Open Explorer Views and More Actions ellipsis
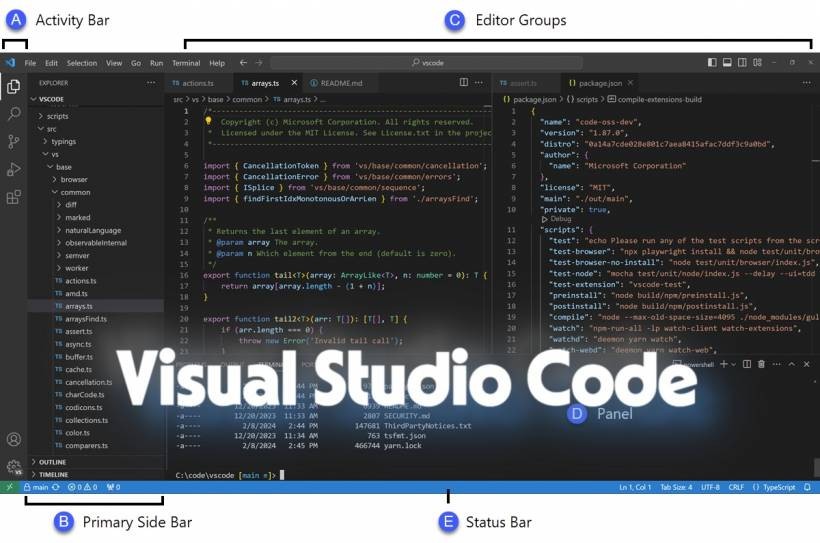820x543 pixels. point(151,83)
